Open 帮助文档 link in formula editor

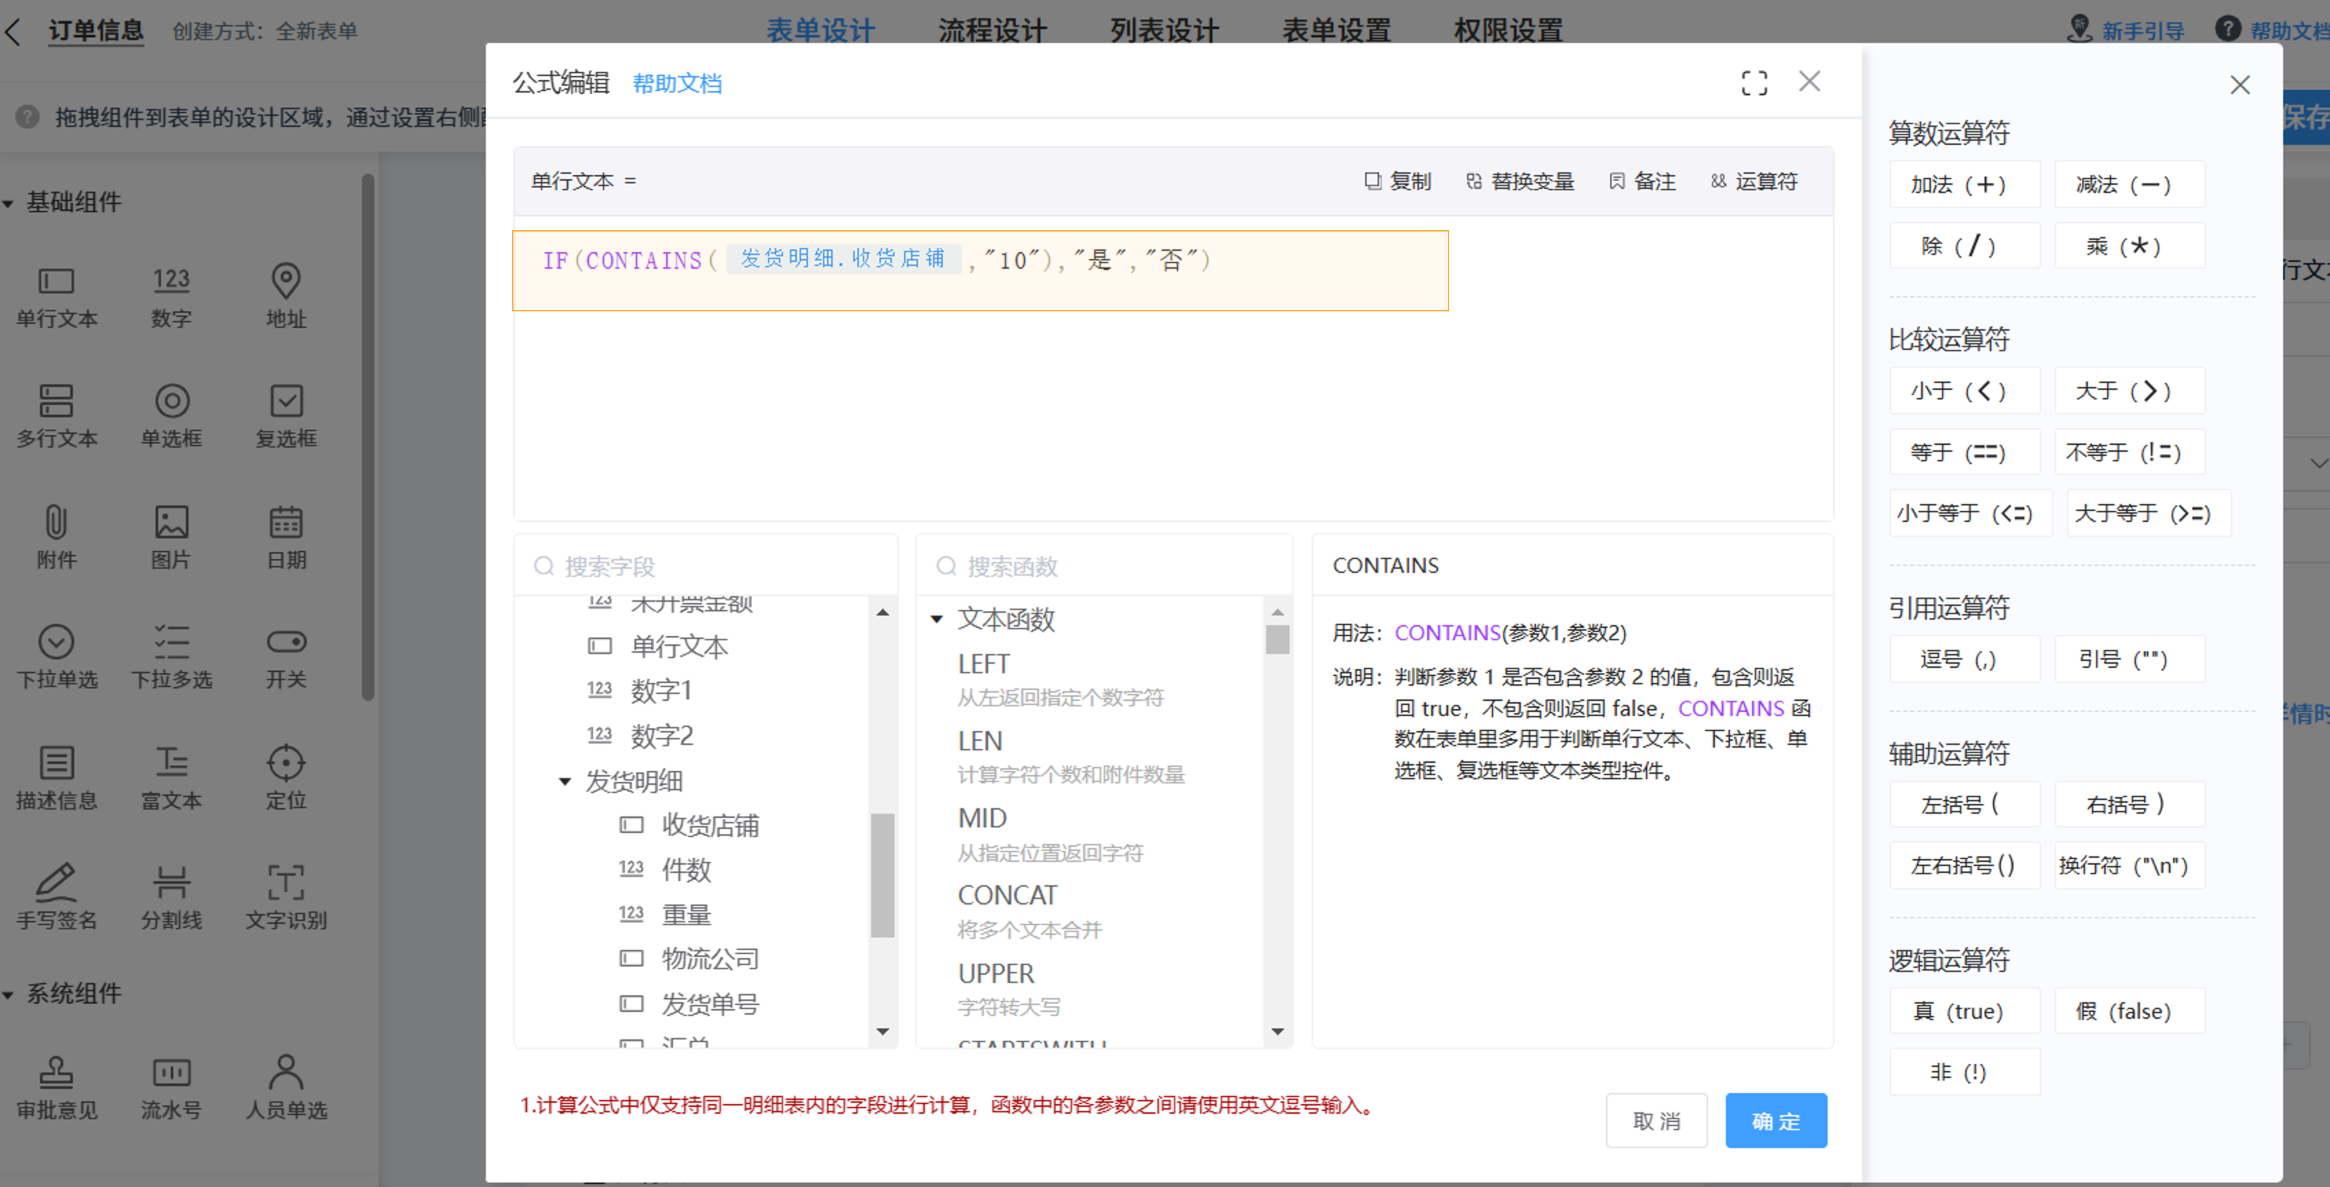pyautogui.click(x=677, y=83)
